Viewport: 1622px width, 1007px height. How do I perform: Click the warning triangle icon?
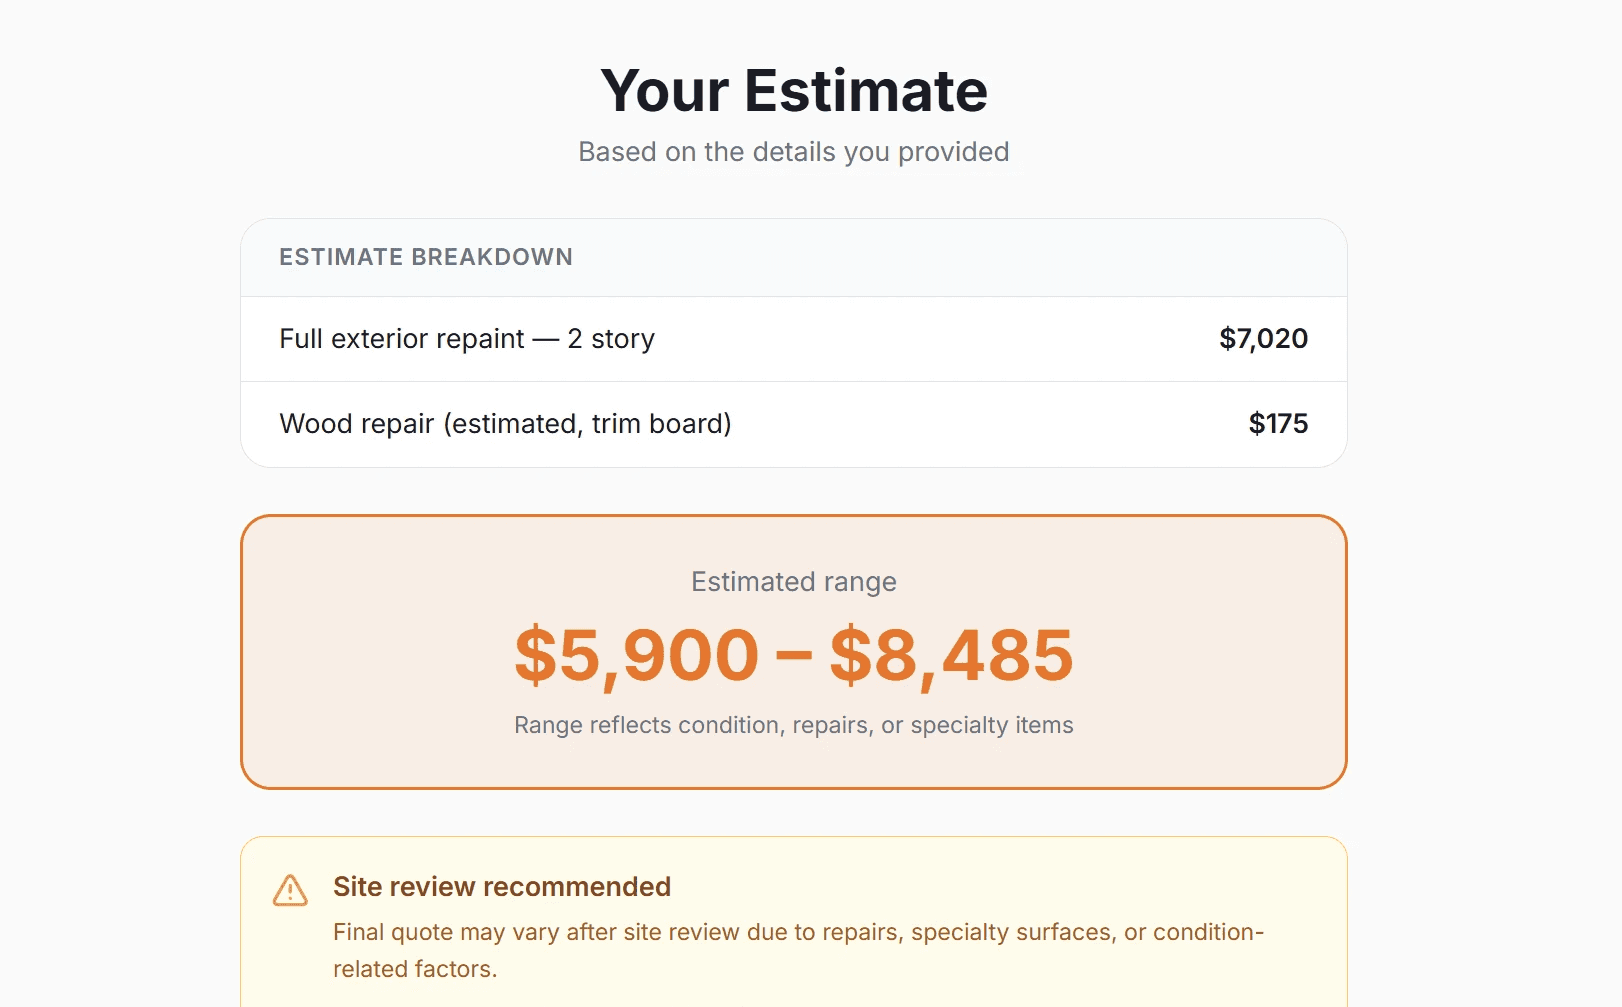tap(290, 890)
